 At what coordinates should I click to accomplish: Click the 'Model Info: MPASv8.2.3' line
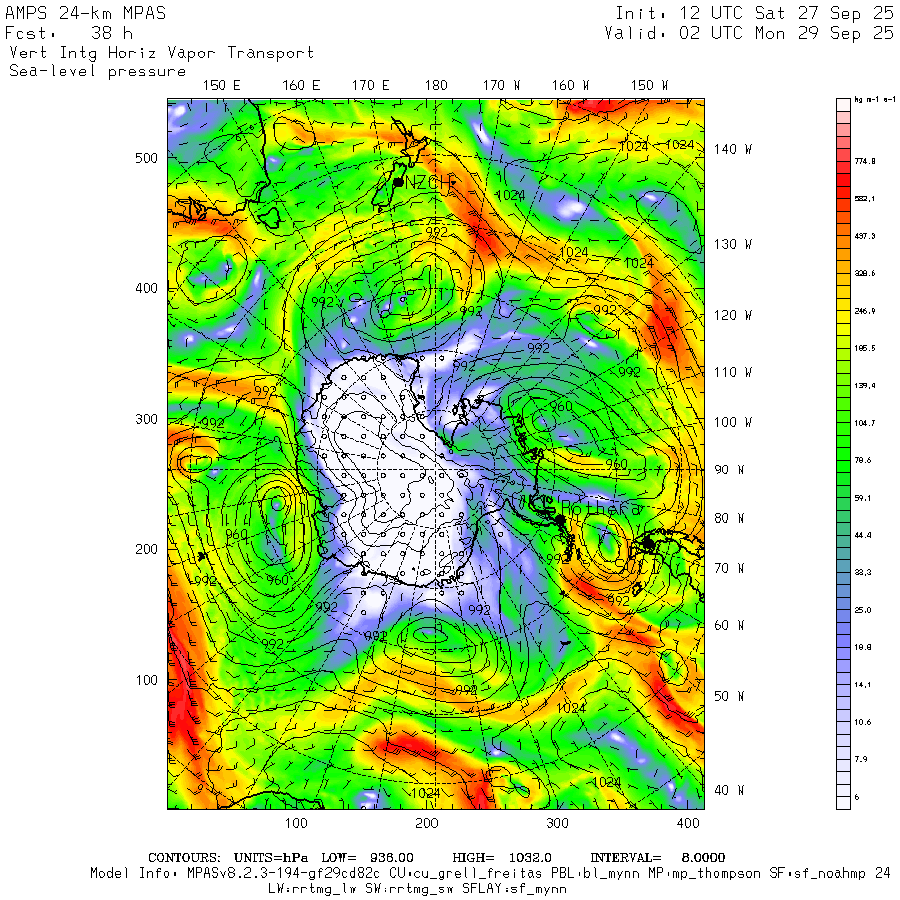[490, 873]
